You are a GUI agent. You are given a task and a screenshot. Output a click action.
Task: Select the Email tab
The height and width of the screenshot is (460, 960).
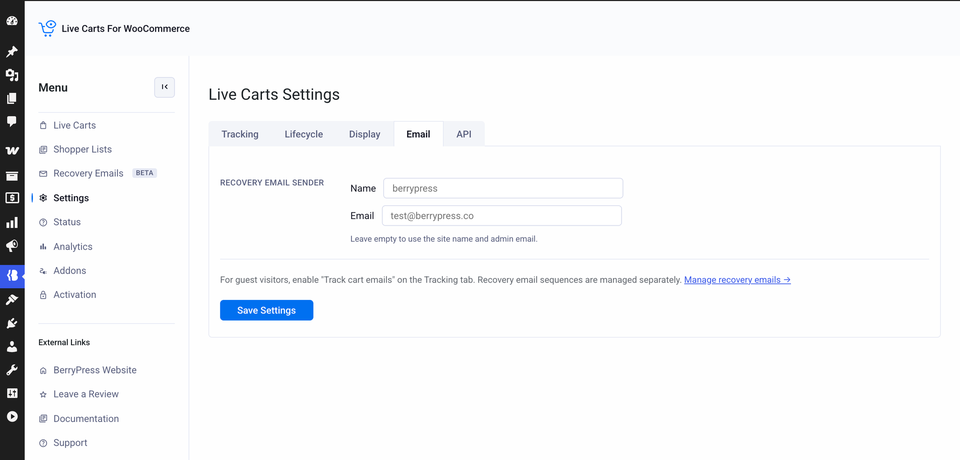(418, 134)
